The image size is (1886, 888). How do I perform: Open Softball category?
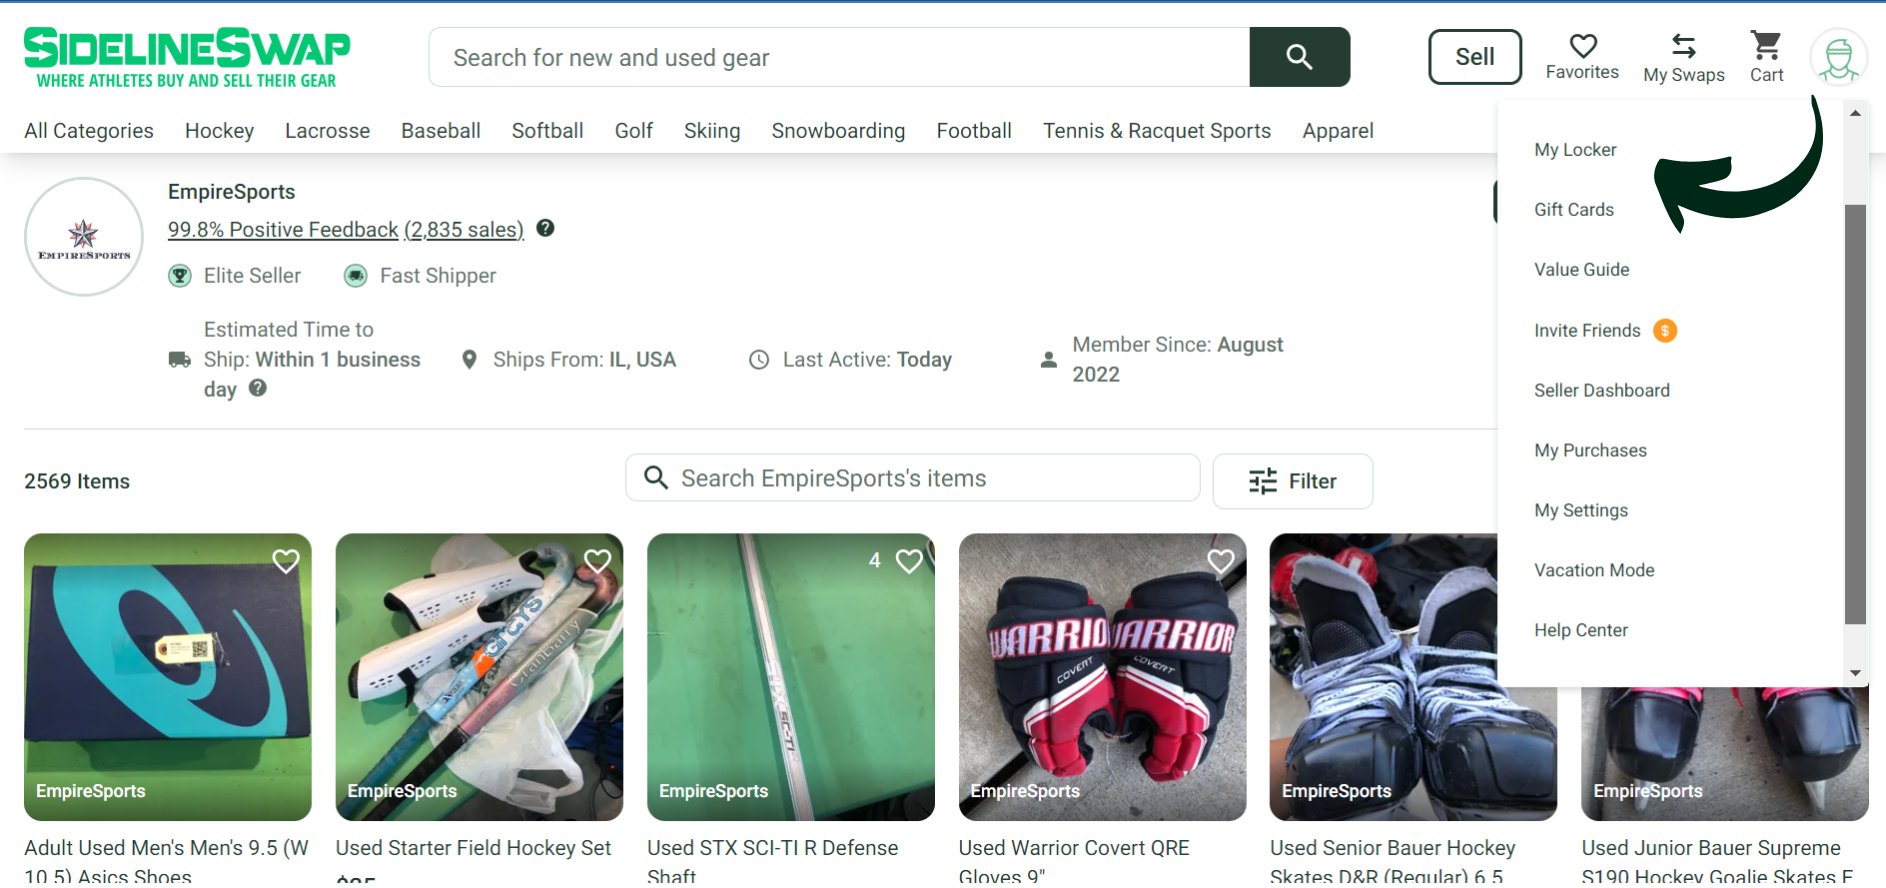(x=547, y=131)
